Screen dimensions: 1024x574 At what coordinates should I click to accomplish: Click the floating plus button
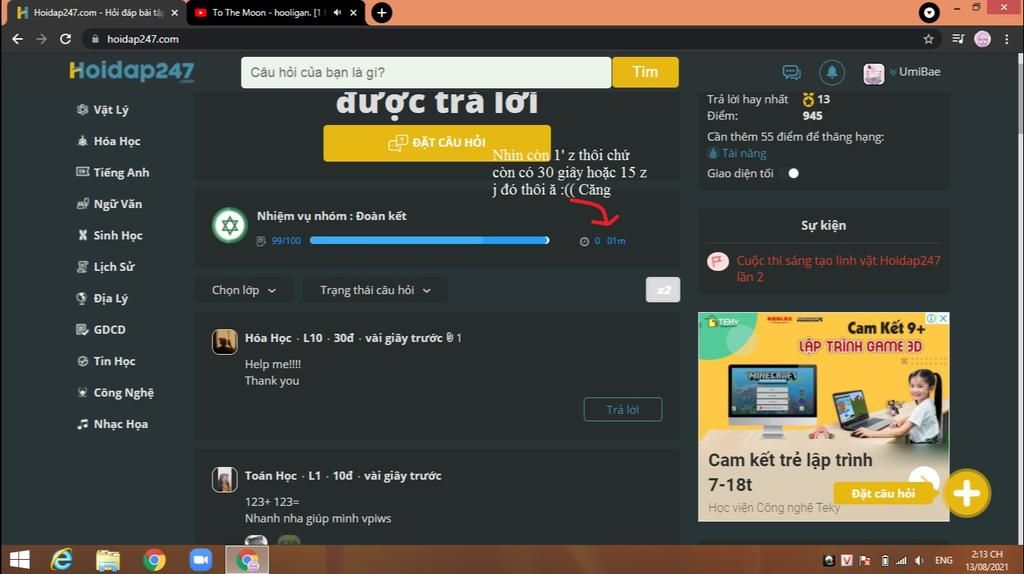(967, 493)
